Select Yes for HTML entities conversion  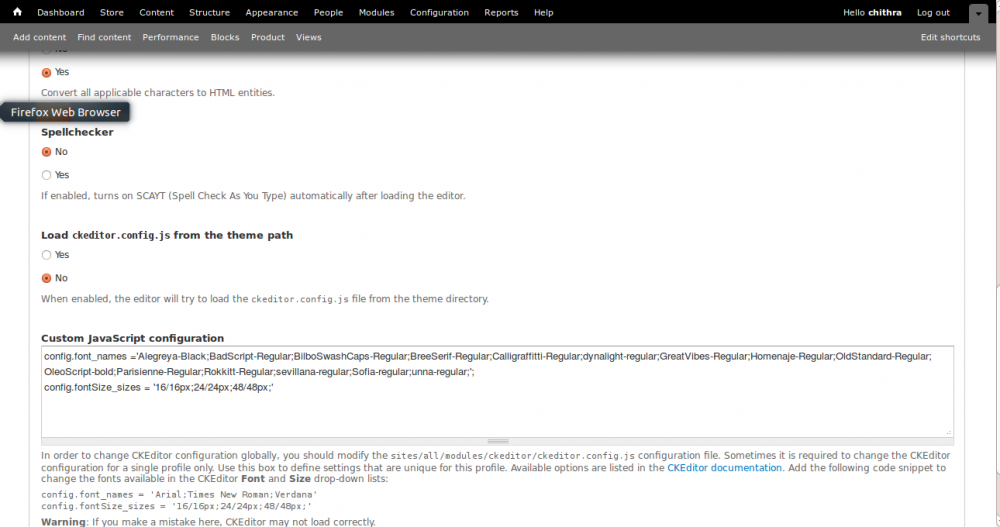46,72
